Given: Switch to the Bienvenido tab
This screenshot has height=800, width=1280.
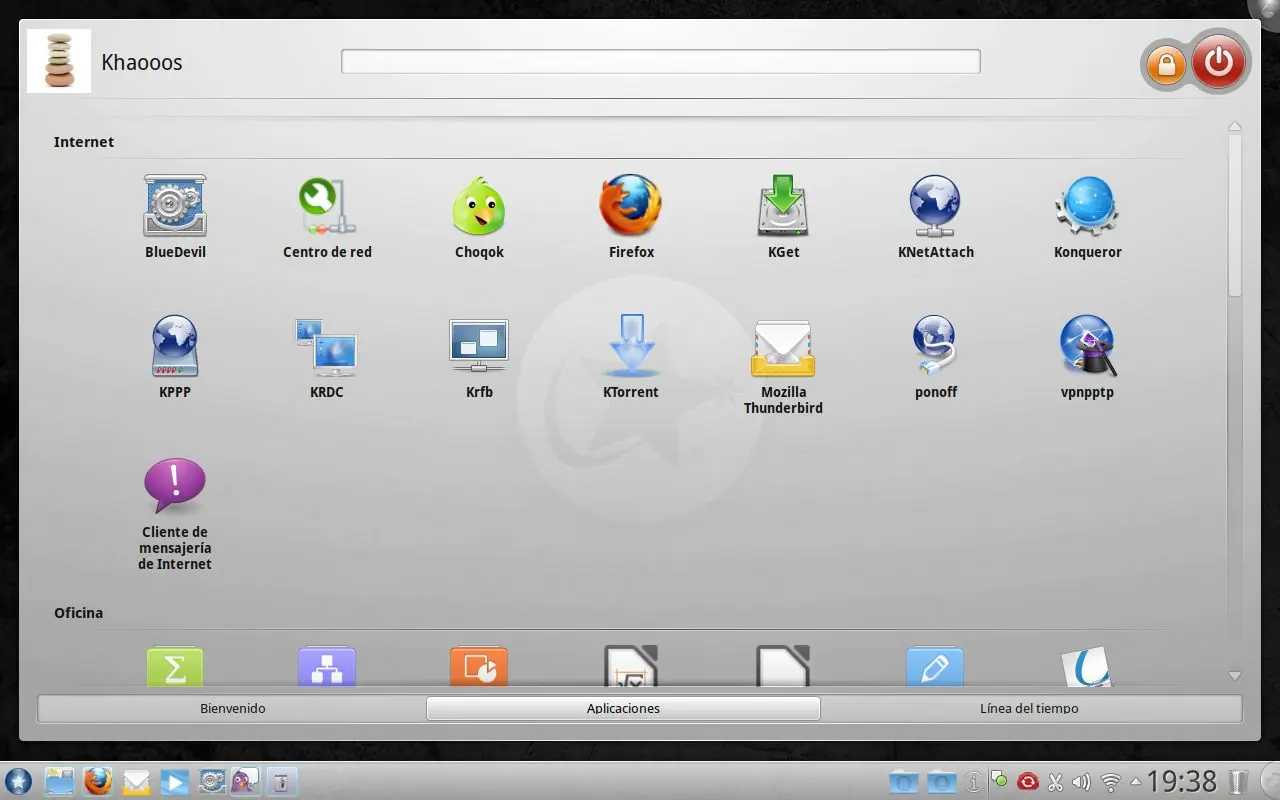Looking at the screenshot, I should pyautogui.click(x=232, y=708).
